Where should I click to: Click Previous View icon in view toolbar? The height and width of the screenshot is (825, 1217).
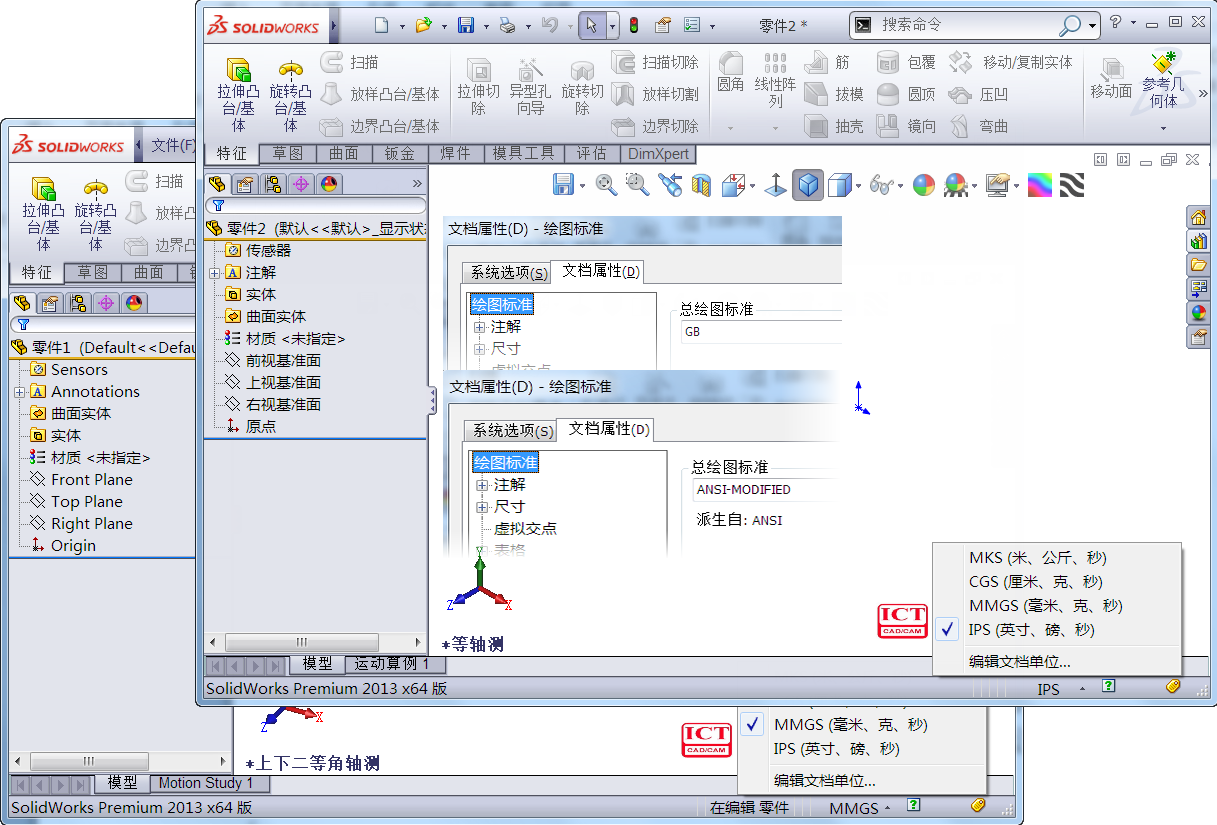[x=670, y=184]
